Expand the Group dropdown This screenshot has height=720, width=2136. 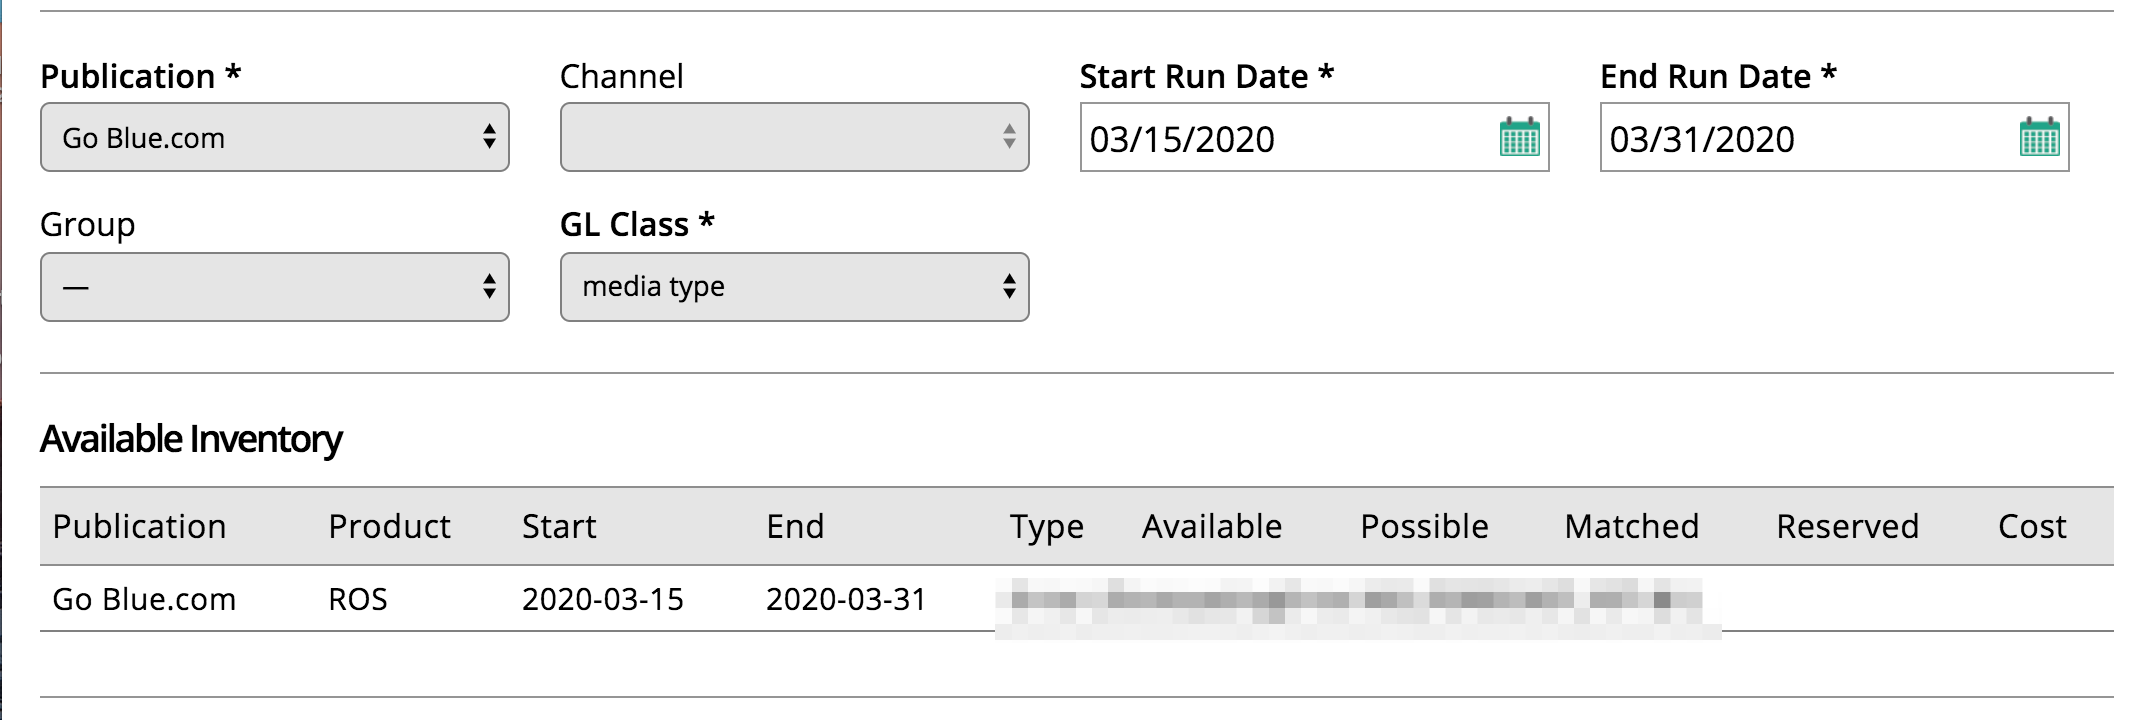coord(275,287)
